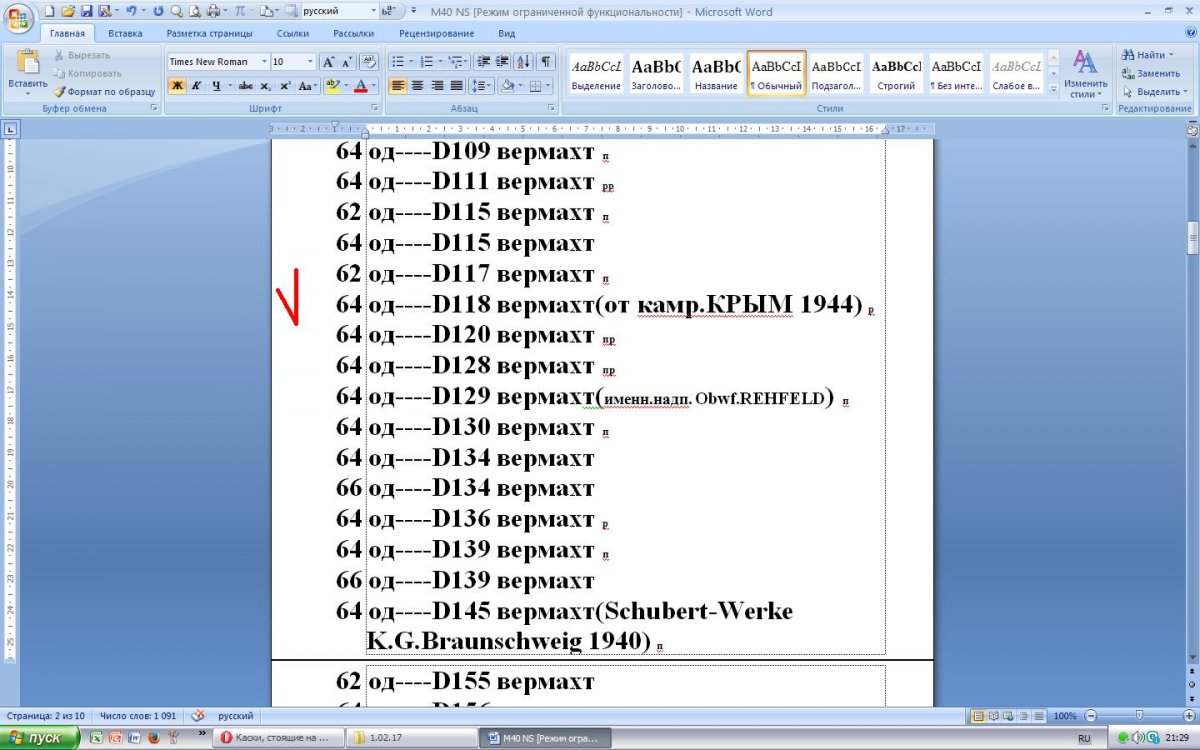Image resolution: width=1200 pixels, height=750 pixels.
Task: Open the Рецензирование tab
Action: [x=436, y=33]
